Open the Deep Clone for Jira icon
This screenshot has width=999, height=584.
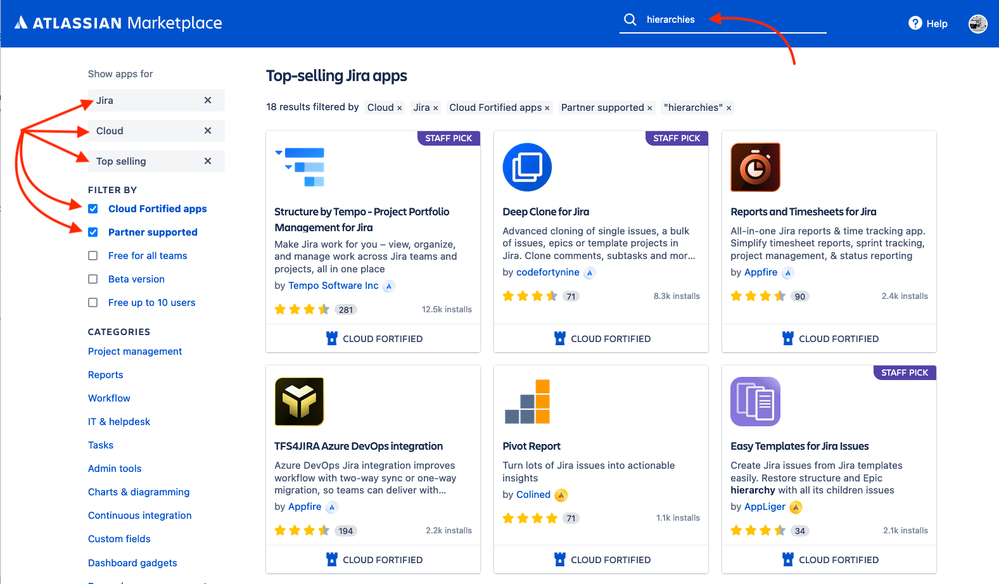(x=527, y=167)
